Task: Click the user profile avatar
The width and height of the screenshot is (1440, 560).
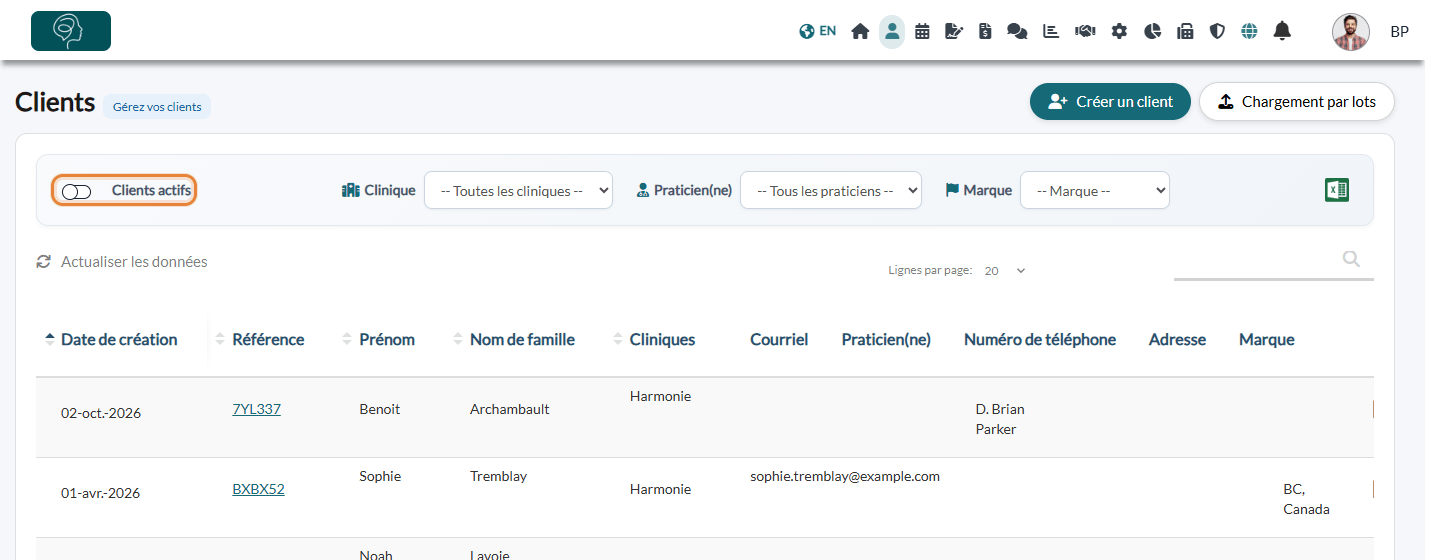Action: click(1351, 32)
